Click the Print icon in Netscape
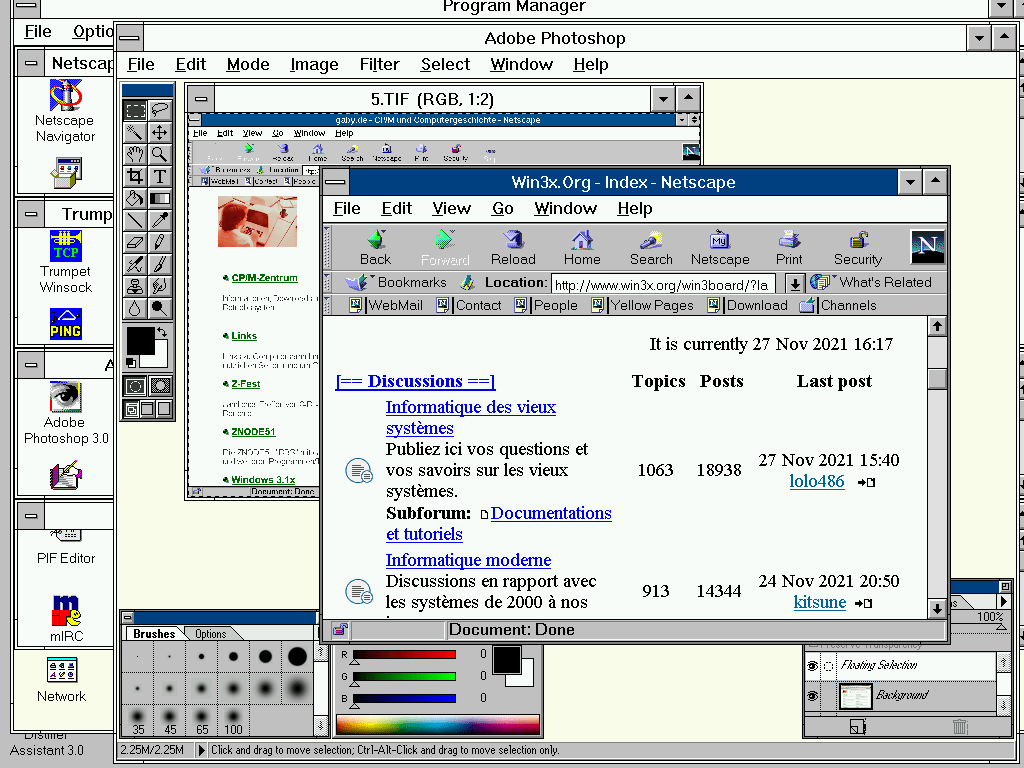Image resolution: width=1024 pixels, height=768 pixels. click(x=789, y=248)
